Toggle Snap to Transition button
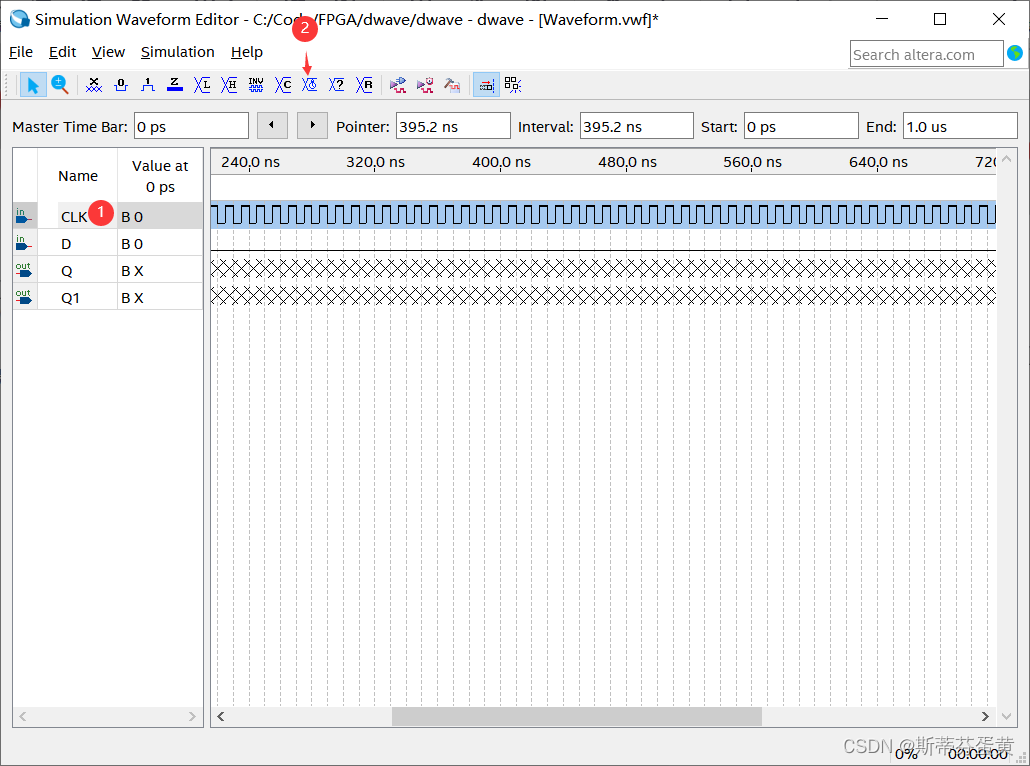Viewport: 1030px width, 766px height. tap(513, 85)
